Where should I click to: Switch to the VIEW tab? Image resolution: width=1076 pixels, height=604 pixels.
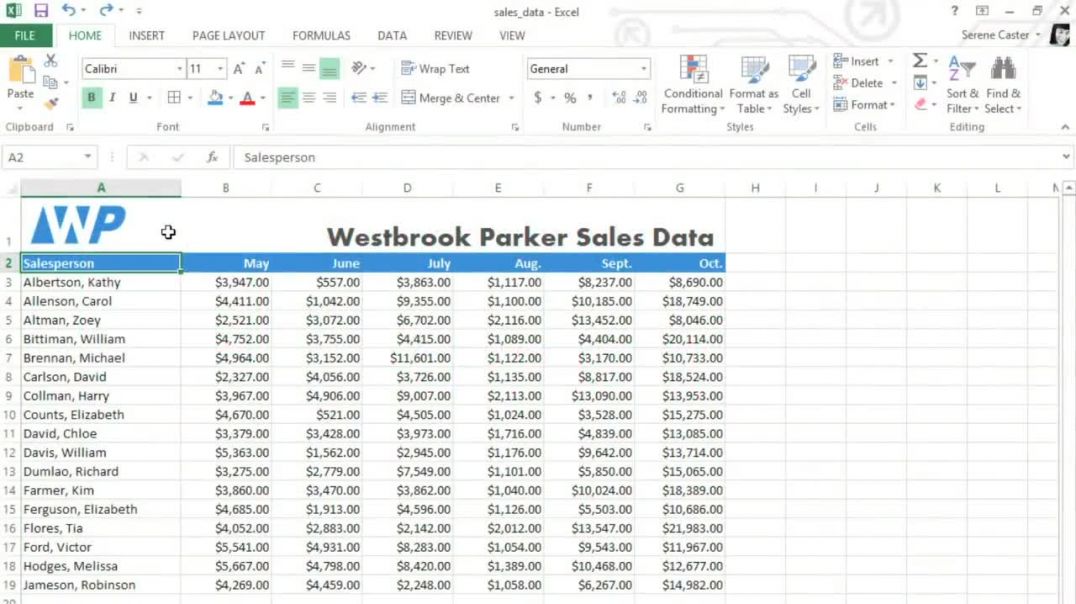(512, 36)
